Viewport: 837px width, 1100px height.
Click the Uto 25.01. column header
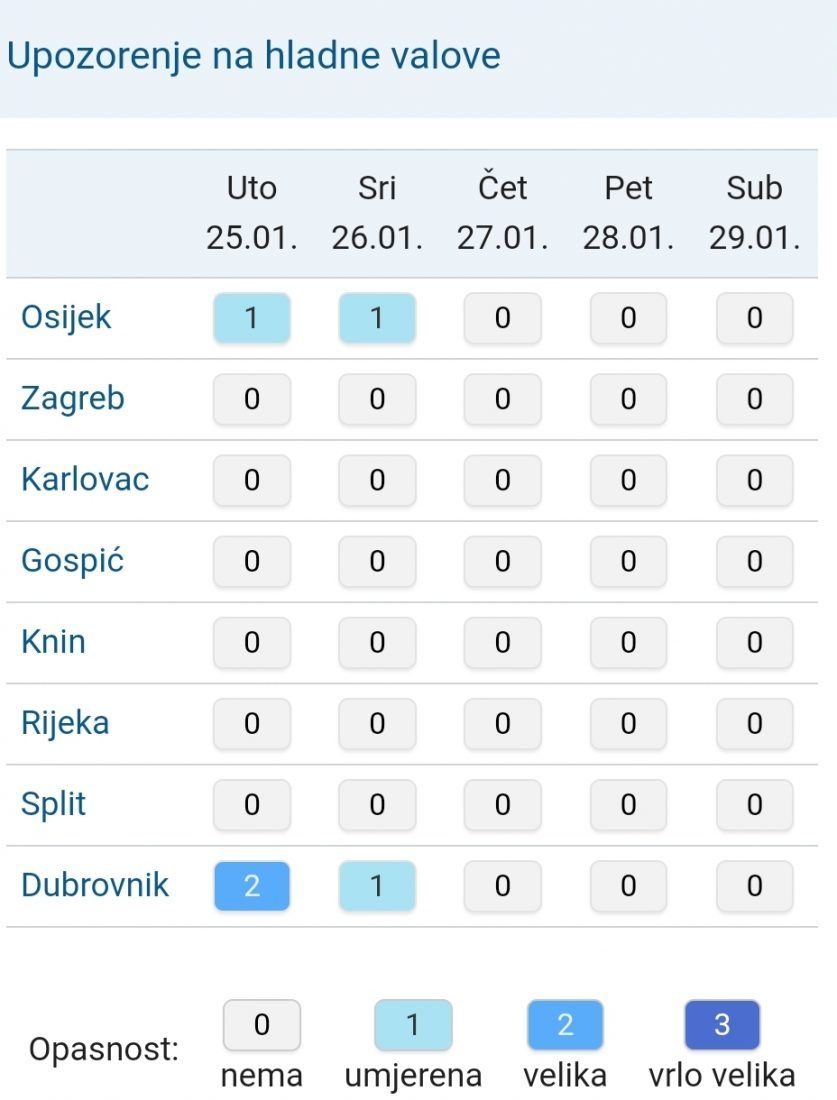252,213
